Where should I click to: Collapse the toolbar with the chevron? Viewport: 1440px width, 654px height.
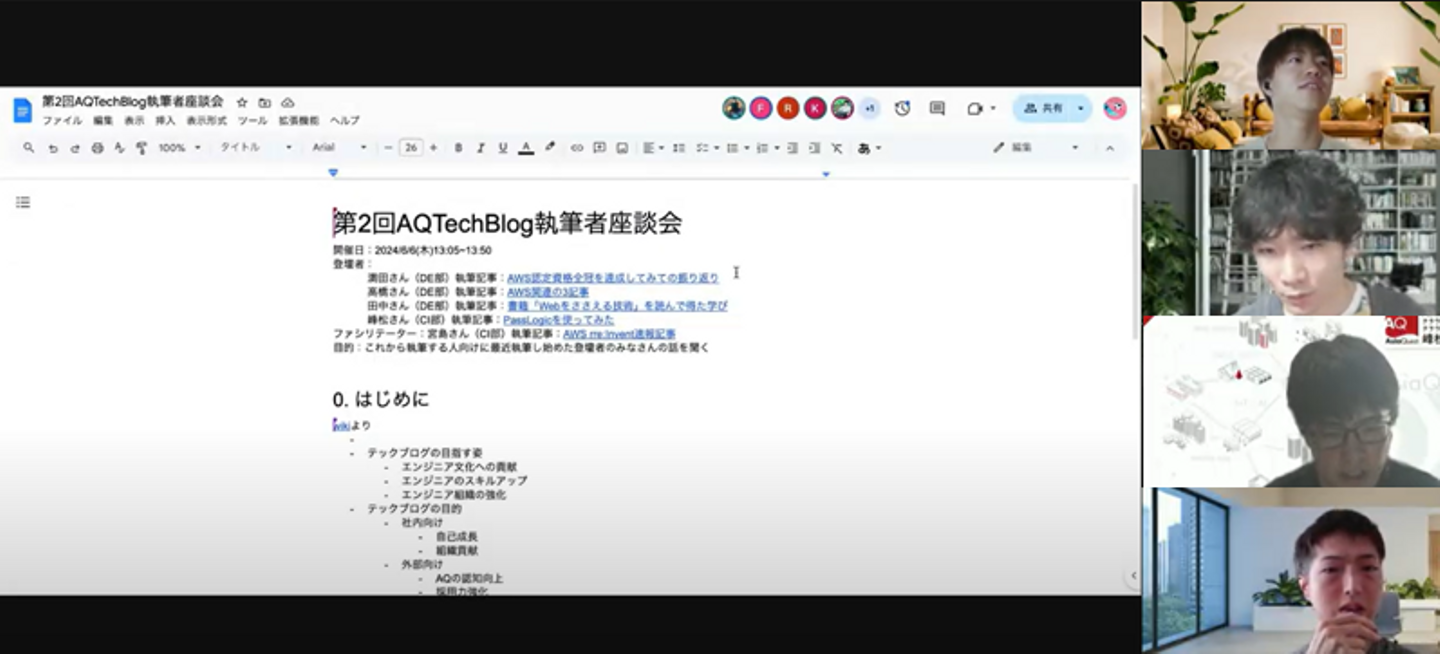1109,148
